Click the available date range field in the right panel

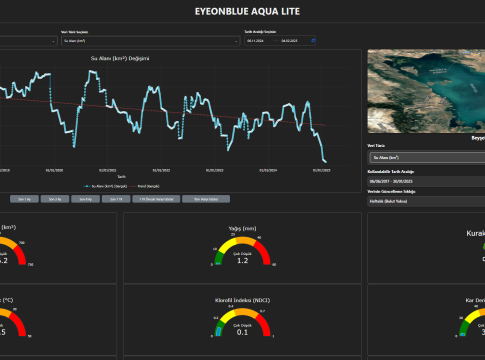coord(426,181)
